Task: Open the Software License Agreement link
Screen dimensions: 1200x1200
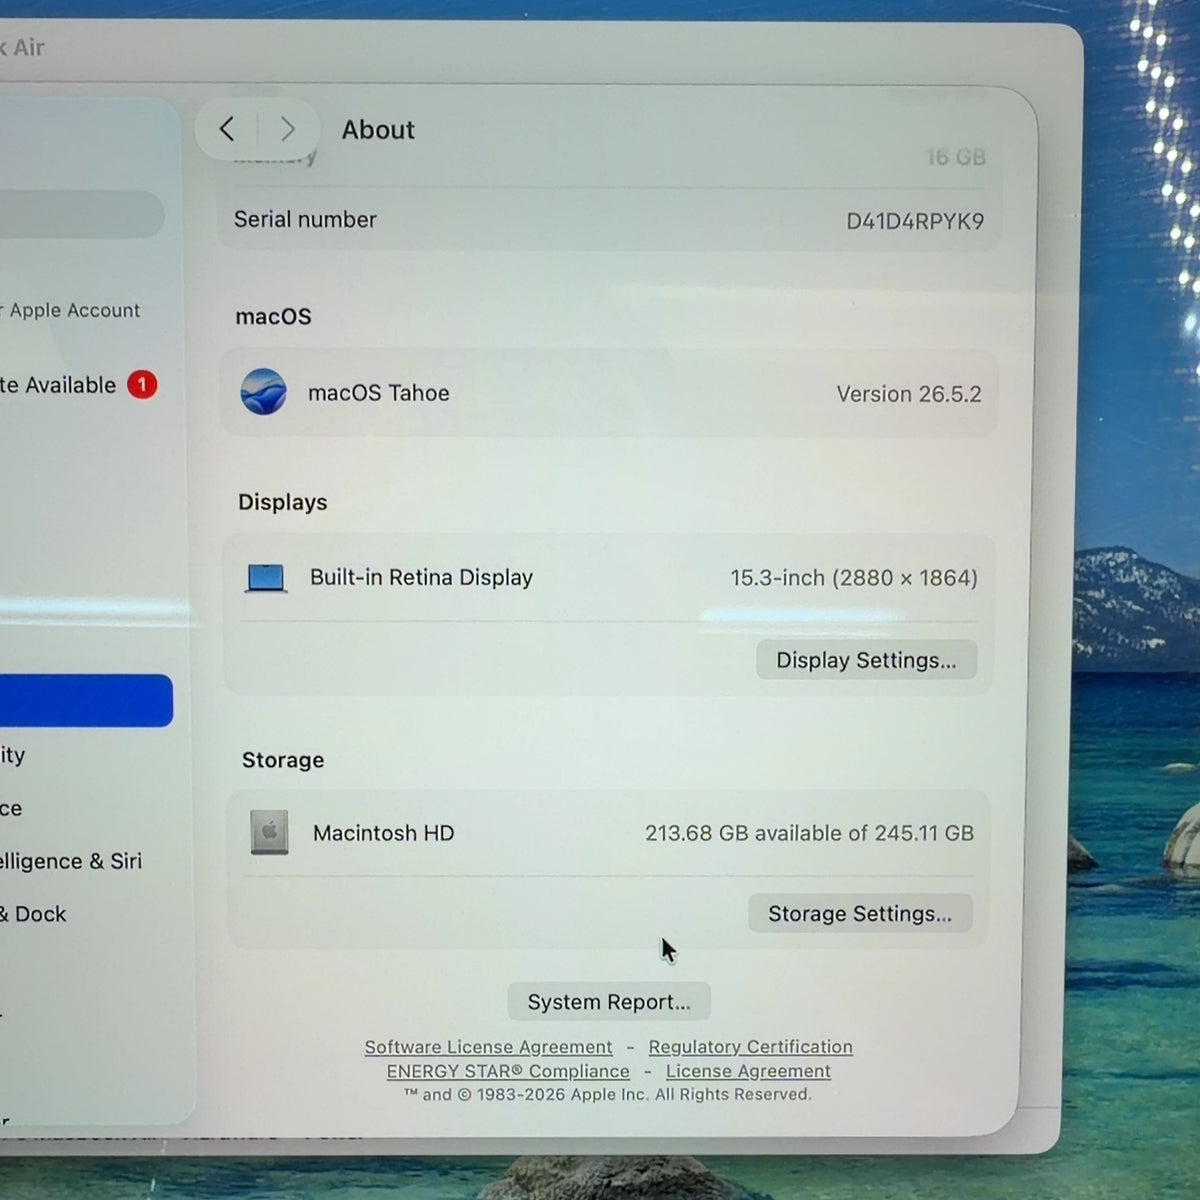Action: coord(488,1047)
